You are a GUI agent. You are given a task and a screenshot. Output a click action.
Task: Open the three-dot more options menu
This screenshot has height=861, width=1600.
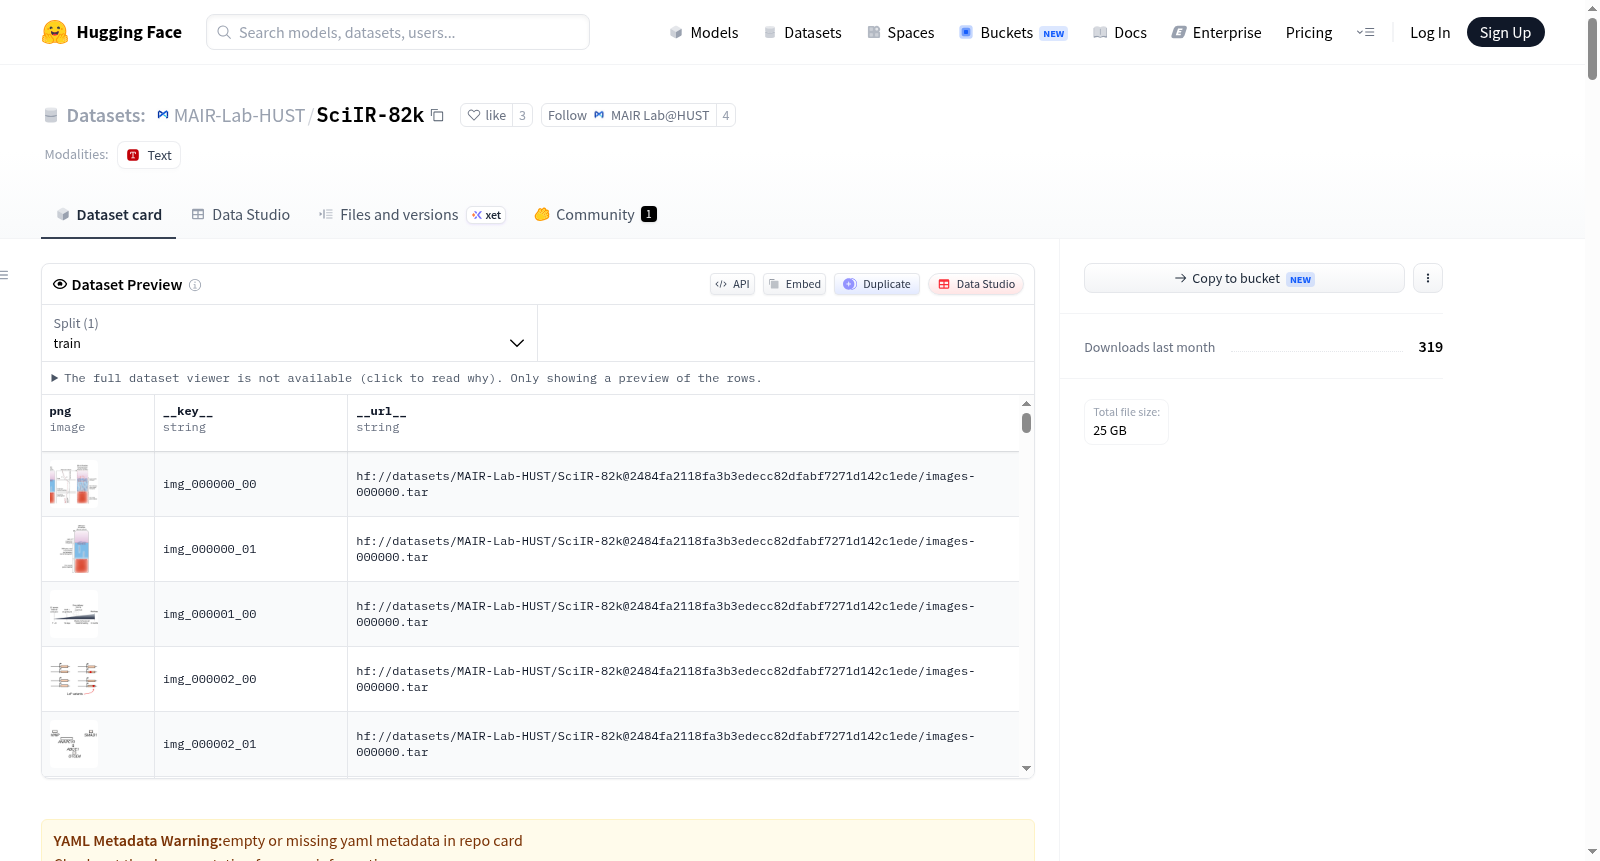point(1428,278)
